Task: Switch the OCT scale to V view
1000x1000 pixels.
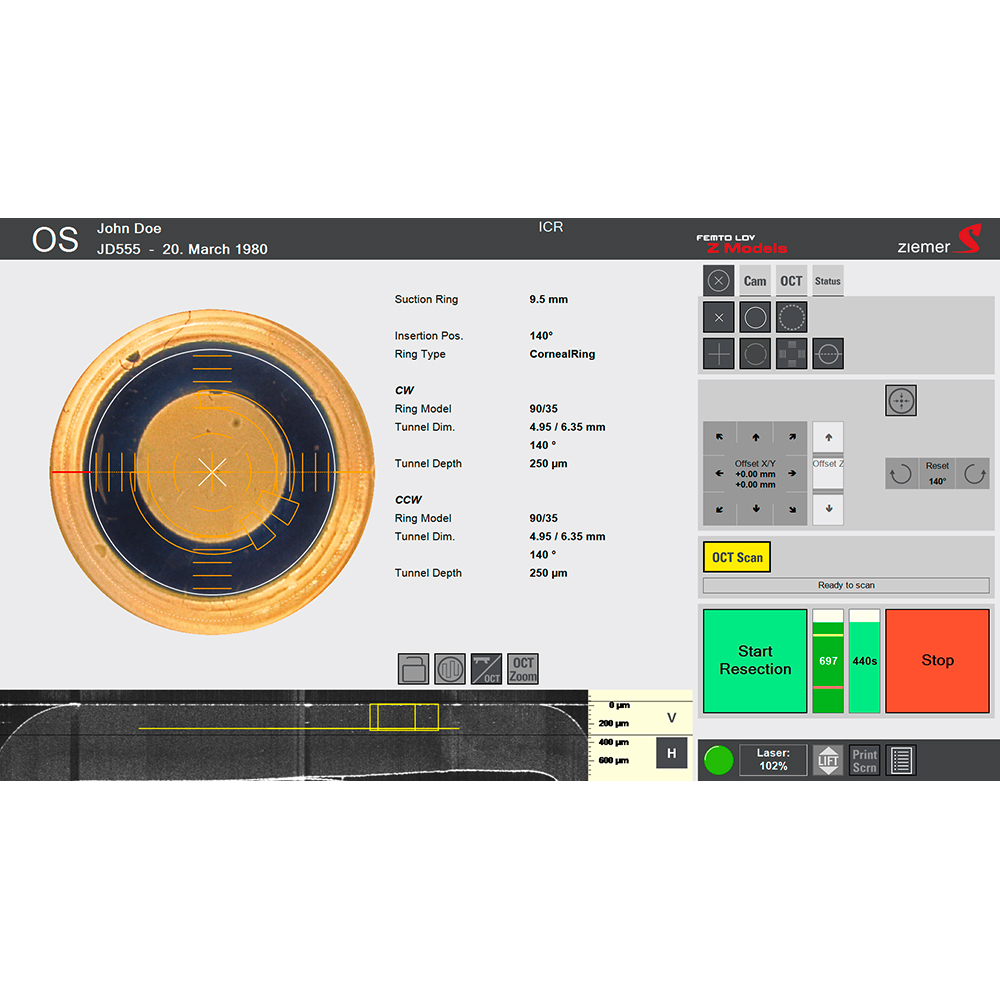Action: [x=671, y=717]
